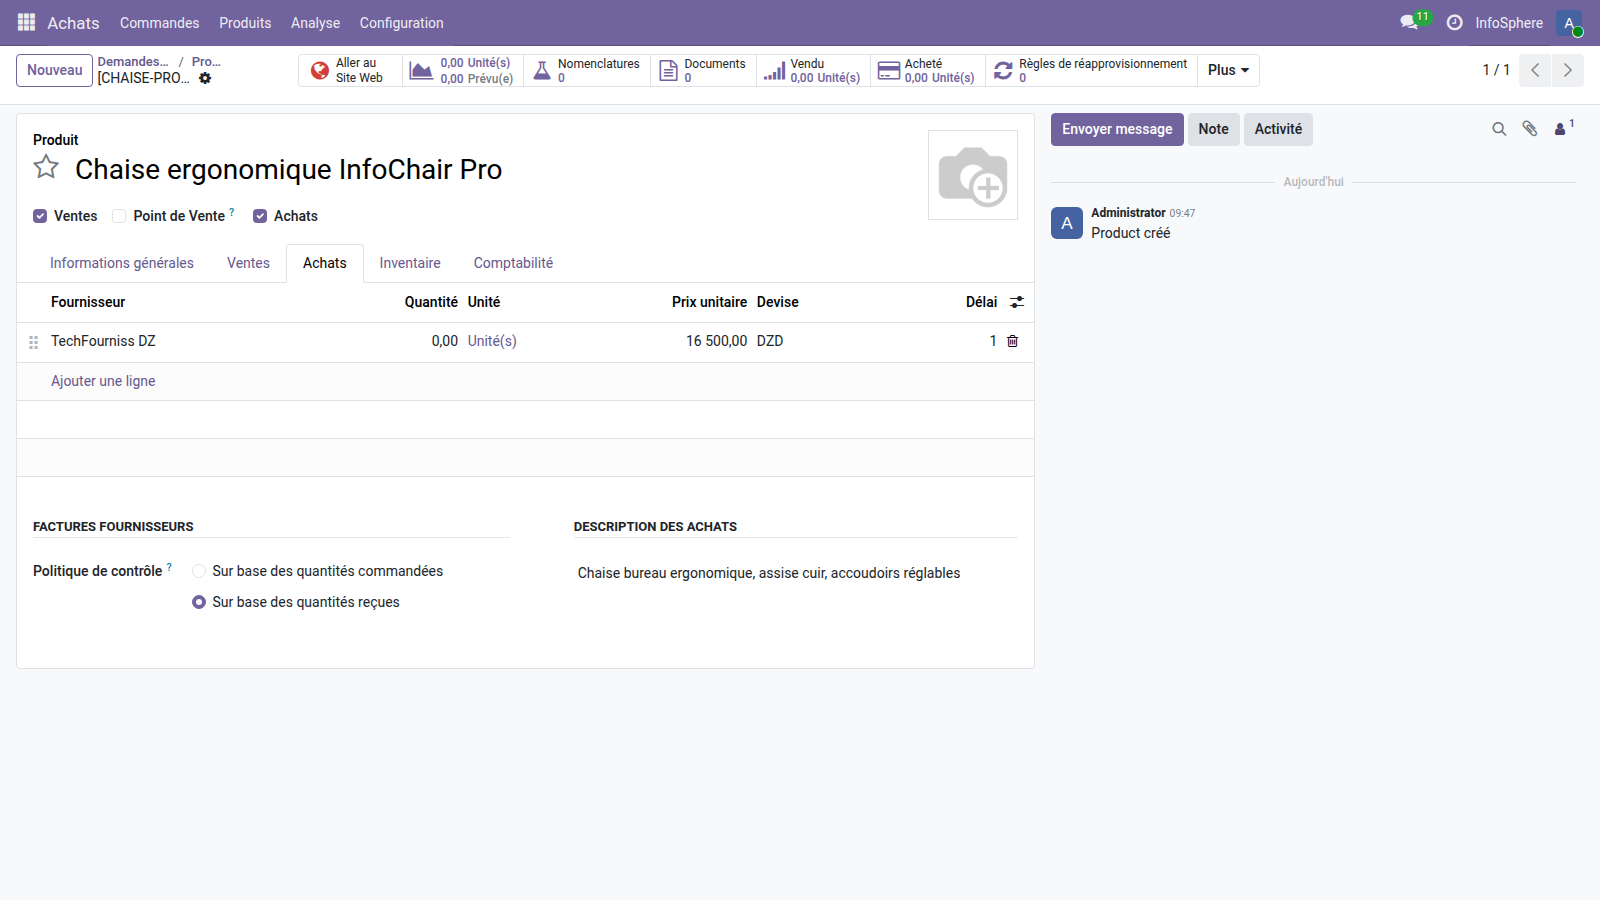Open conversations chat icon in top bar
This screenshot has height=900, width=1600.
click(x=1409, y=22)
